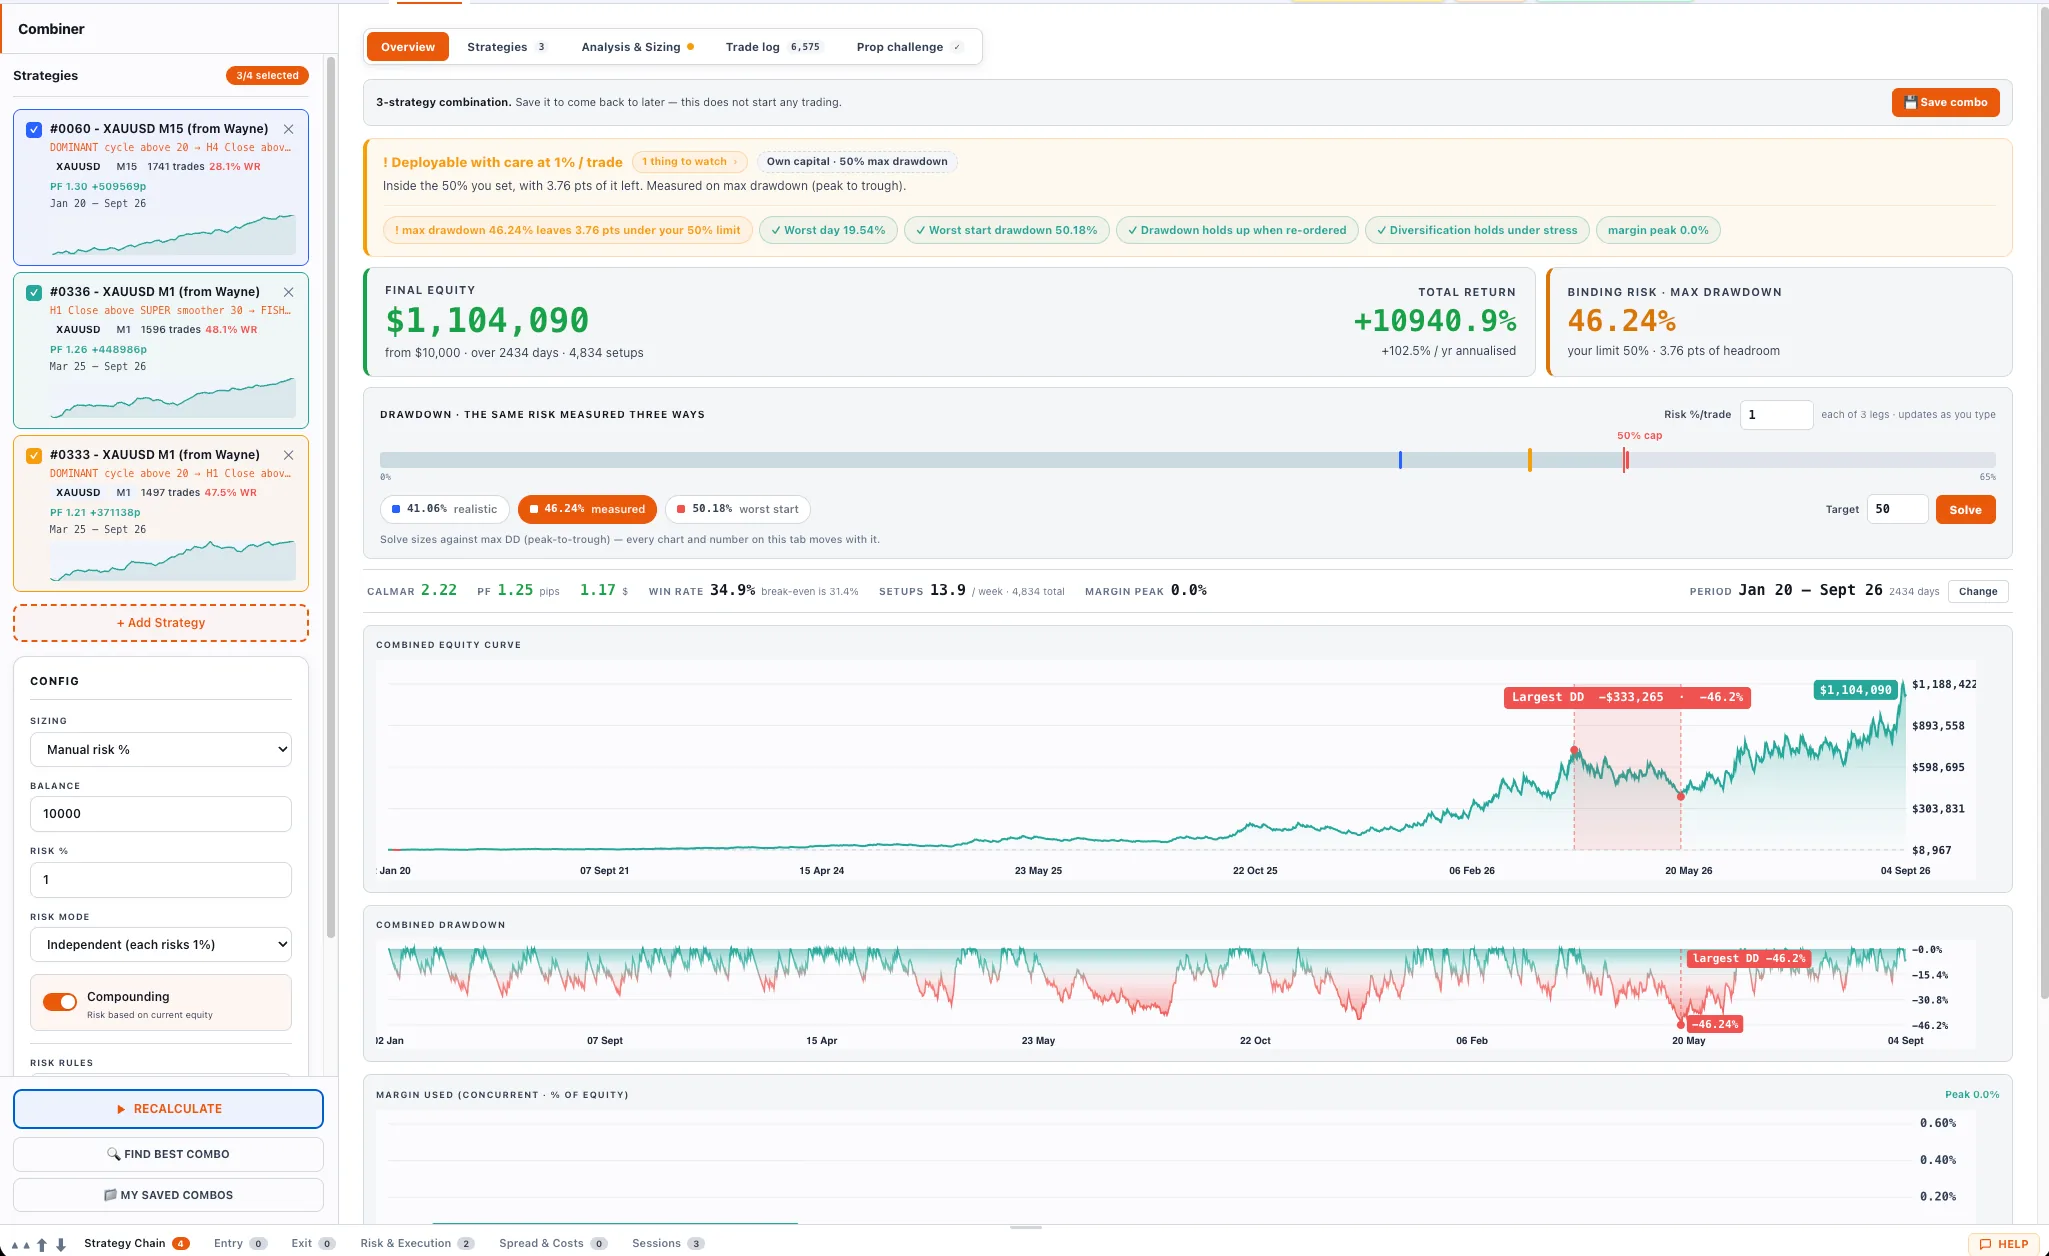Click the orange measured marker on drawdown bar
This screenshot has height=1256, width=2049.
1530,460
